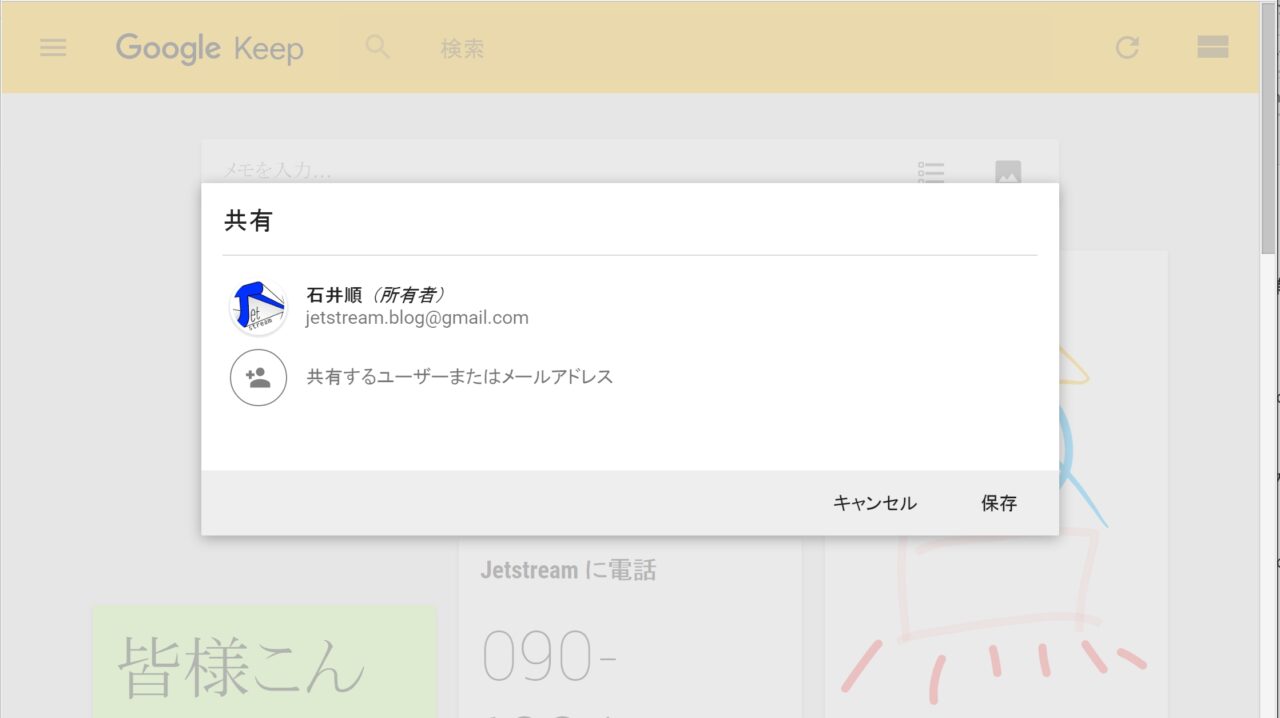This screenshot has width=1280, height=718.
Task: Click the Google Keep logo
Action: pyautogui.click(x=209, y=48)
